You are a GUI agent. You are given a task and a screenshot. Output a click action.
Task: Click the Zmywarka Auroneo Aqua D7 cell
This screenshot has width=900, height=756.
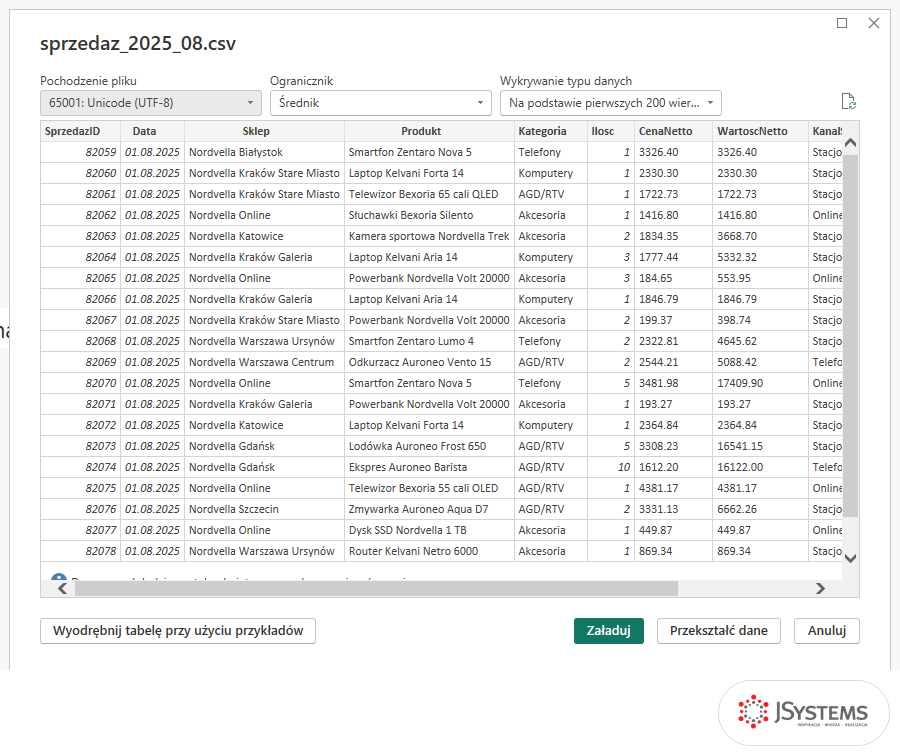[x=429, y=509]
